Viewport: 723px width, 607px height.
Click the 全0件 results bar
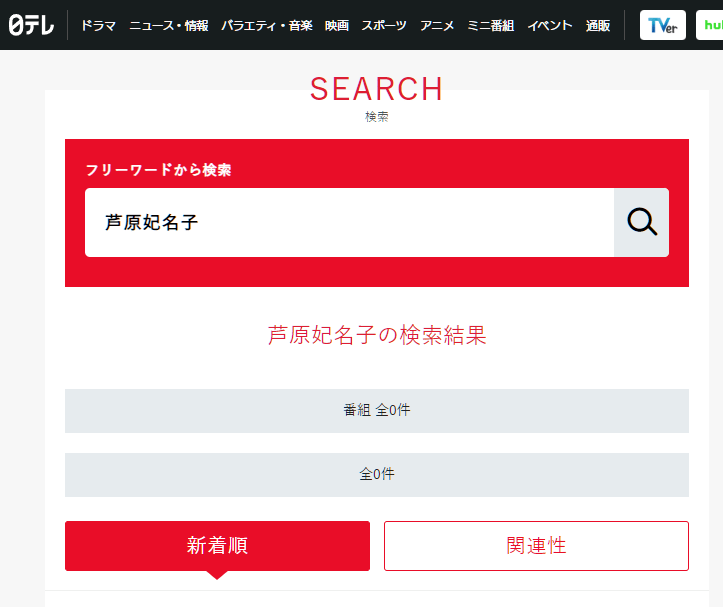pos(376,475)
